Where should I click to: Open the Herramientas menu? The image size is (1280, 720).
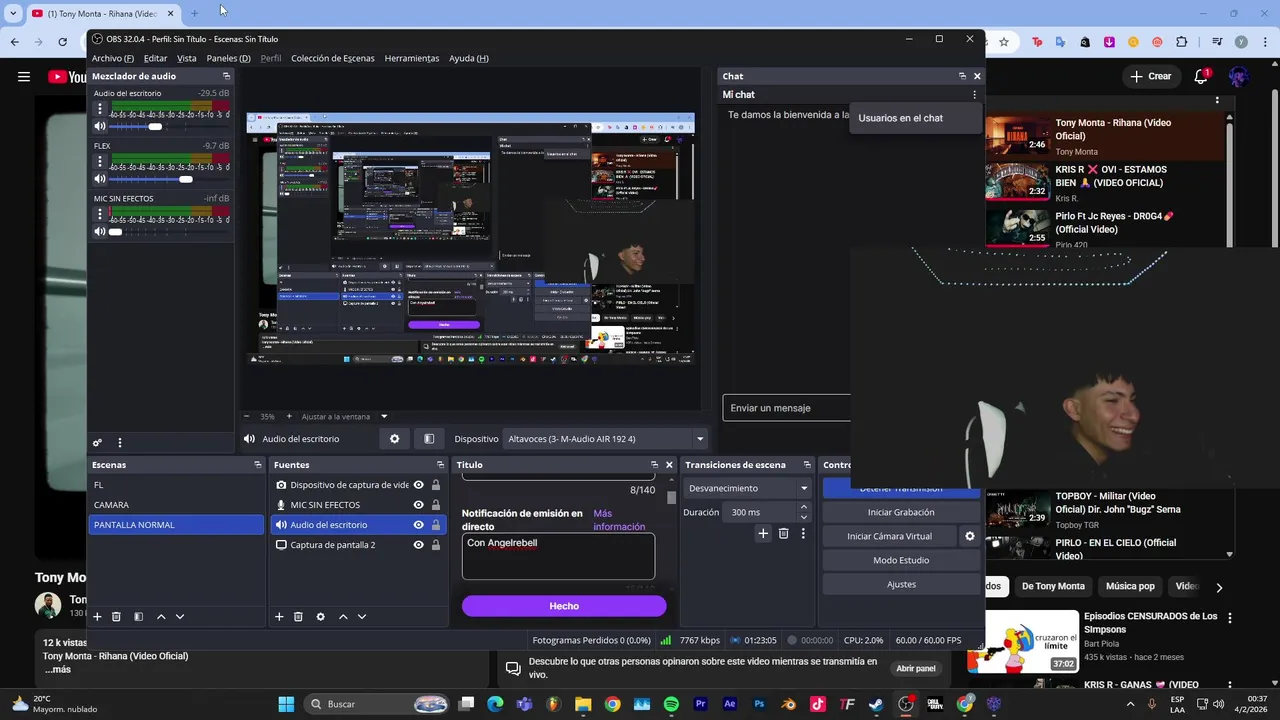coord(412,58)
